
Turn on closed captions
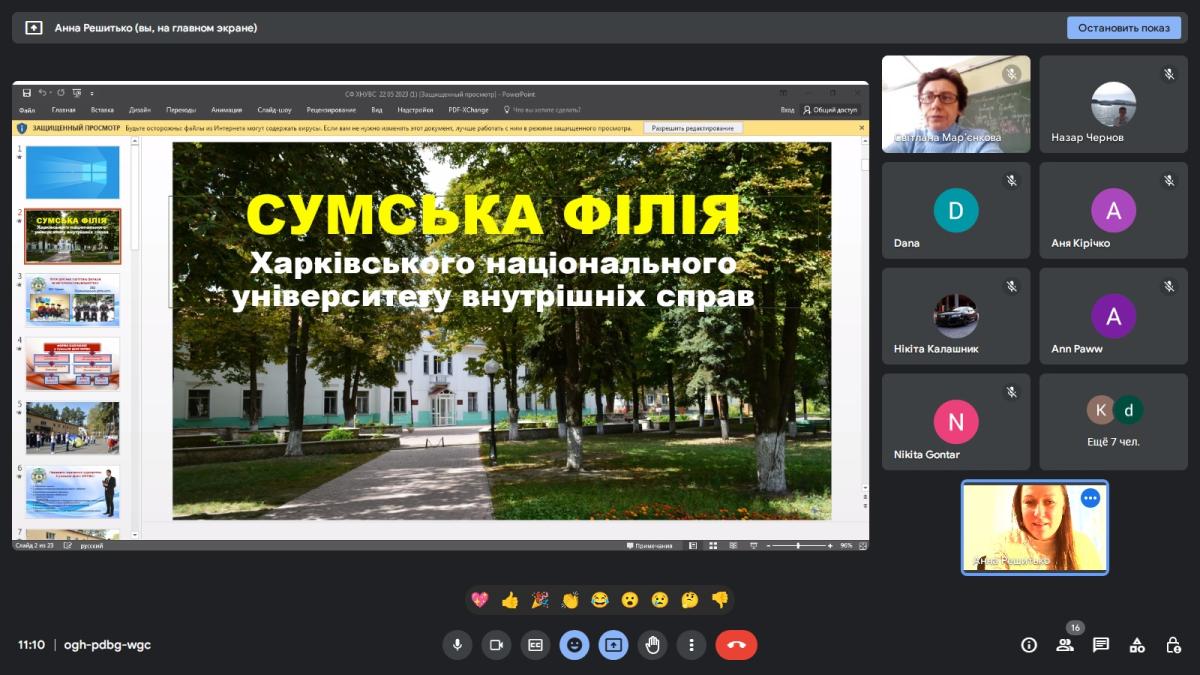coord(535,645)
